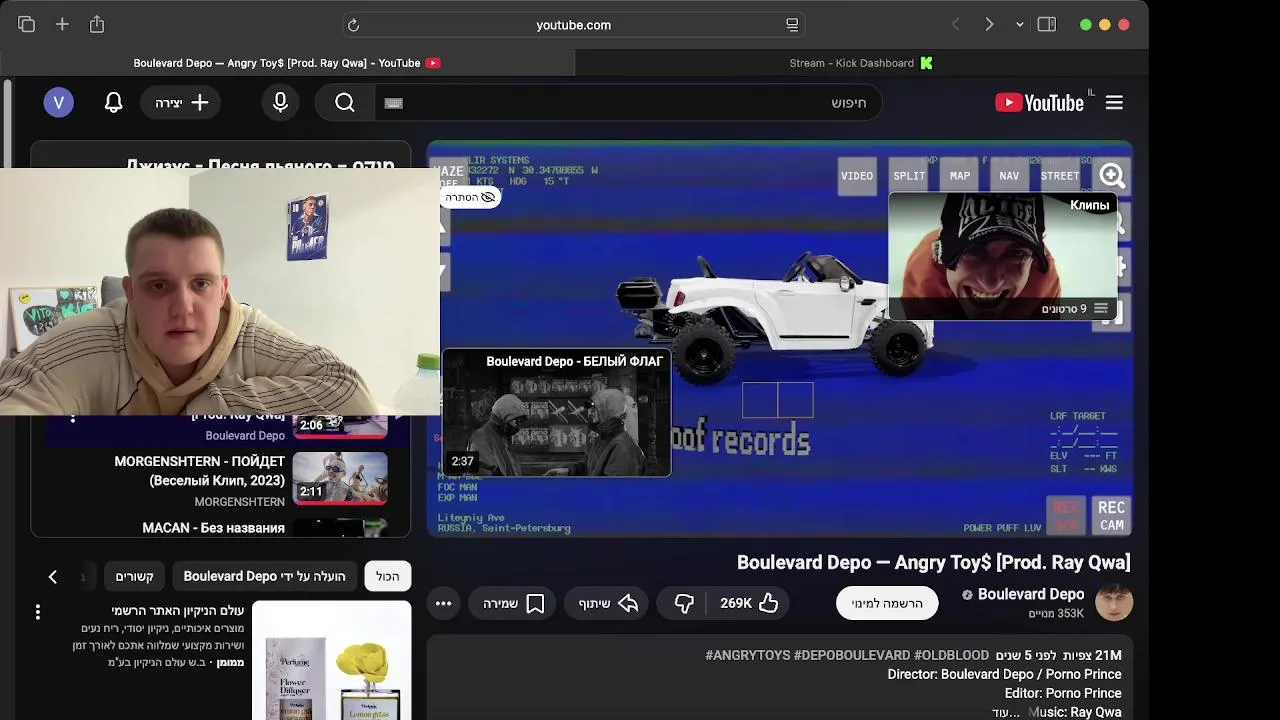Save the video (שמירה)
This screenshot has height=720, width=1280.
pos(514,603)
